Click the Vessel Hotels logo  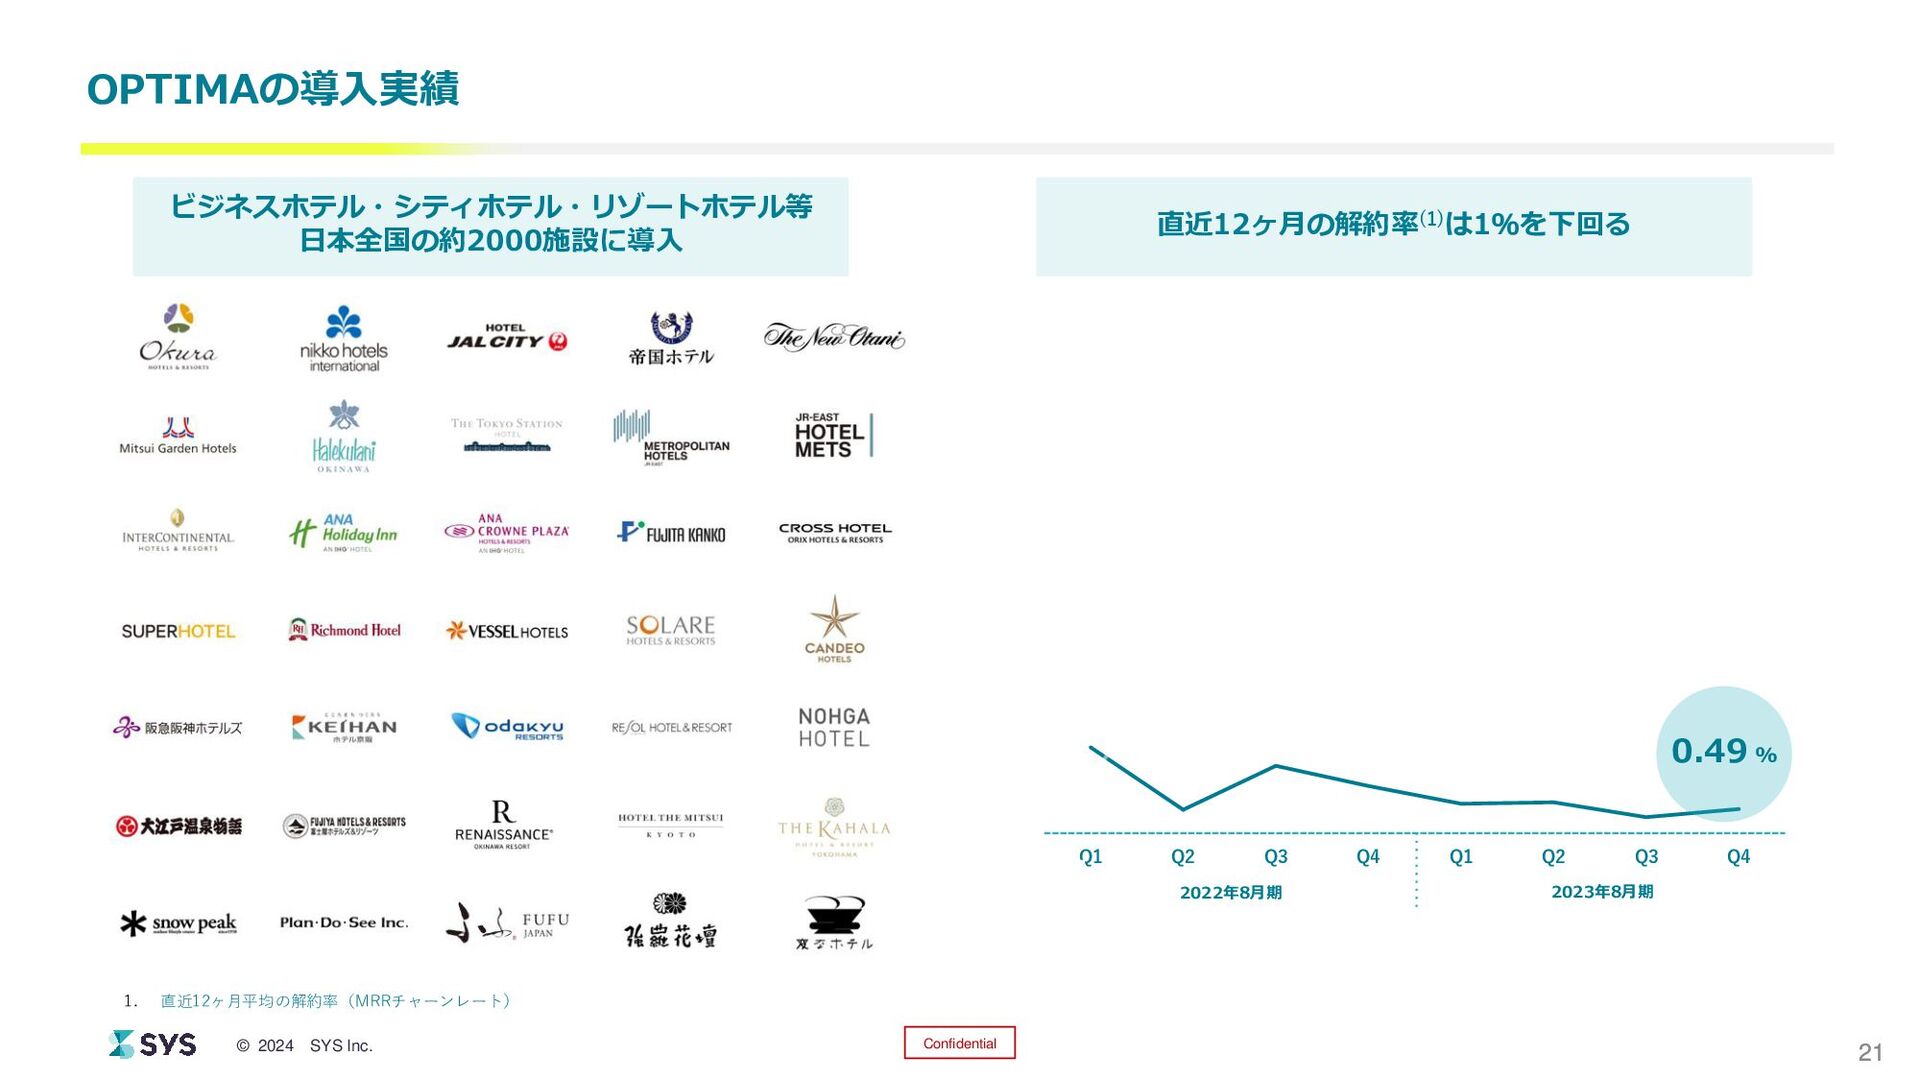coord(507,631)
